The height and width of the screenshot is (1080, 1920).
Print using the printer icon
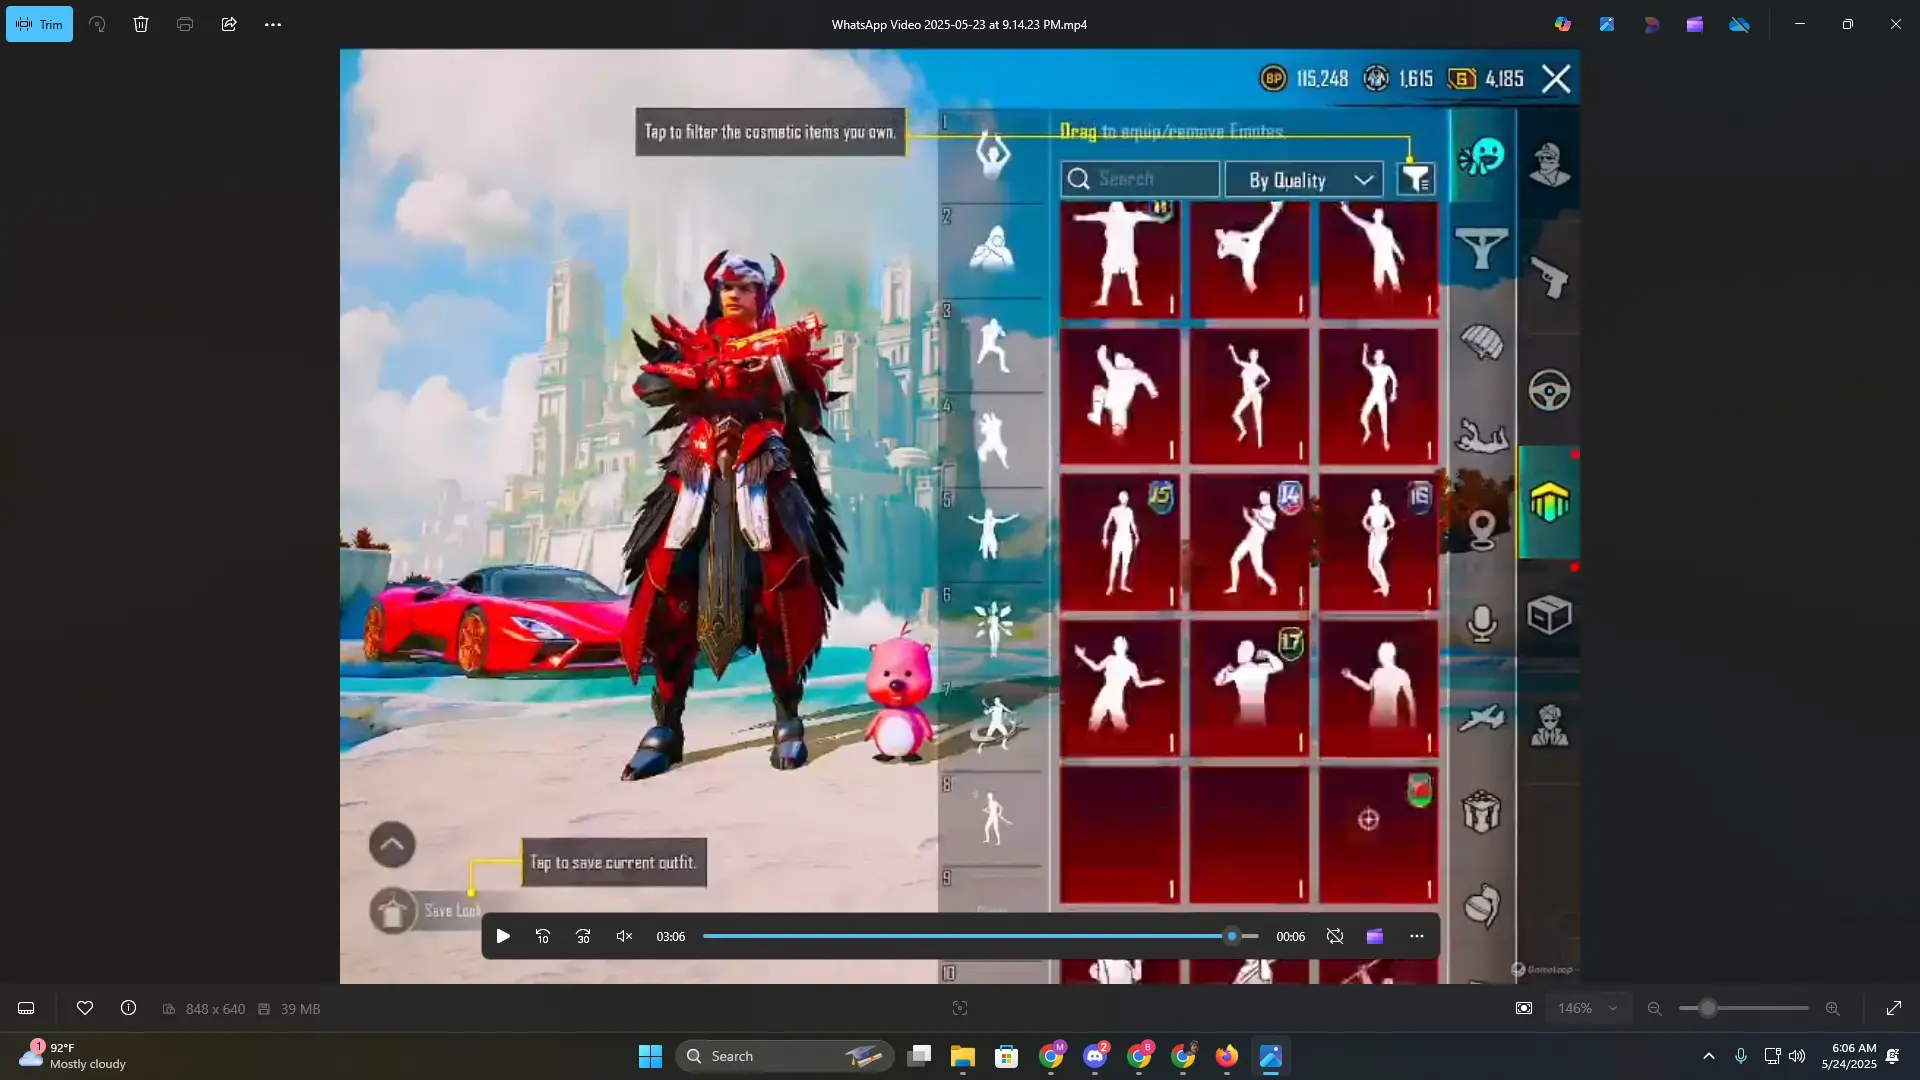click(185, 24)
